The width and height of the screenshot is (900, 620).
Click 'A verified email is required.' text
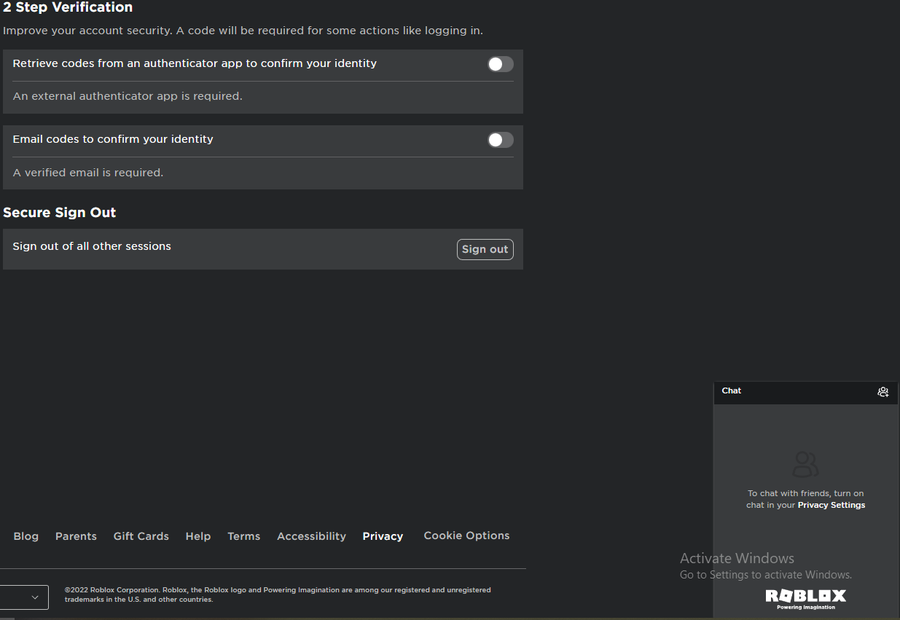88,173
